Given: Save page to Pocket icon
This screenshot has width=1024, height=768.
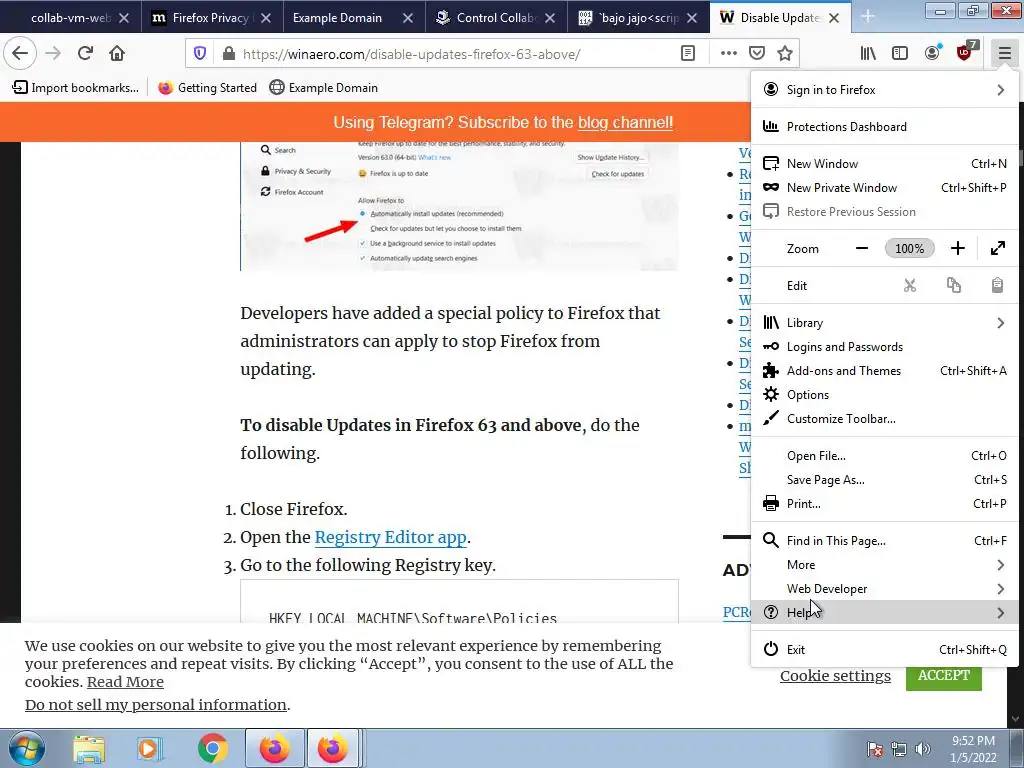Looking at the screenshot, I should [757, 54].
